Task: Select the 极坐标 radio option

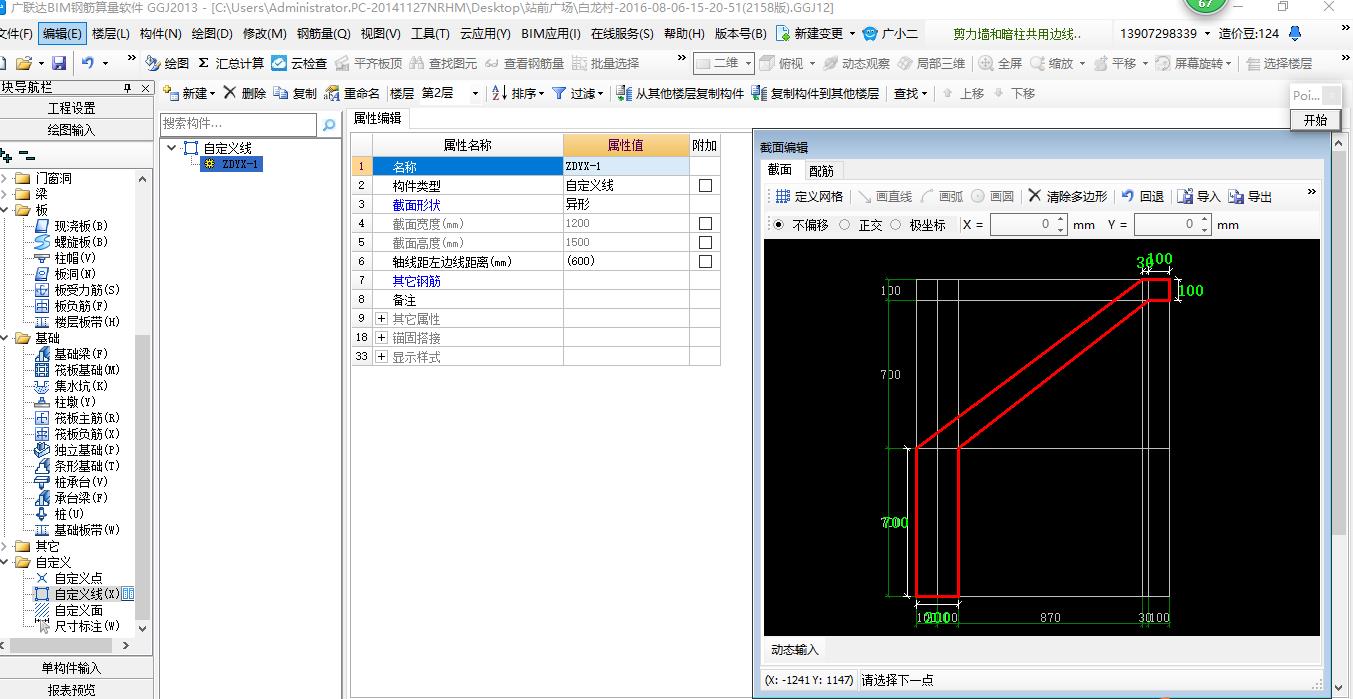Action: tap(895, 225)
